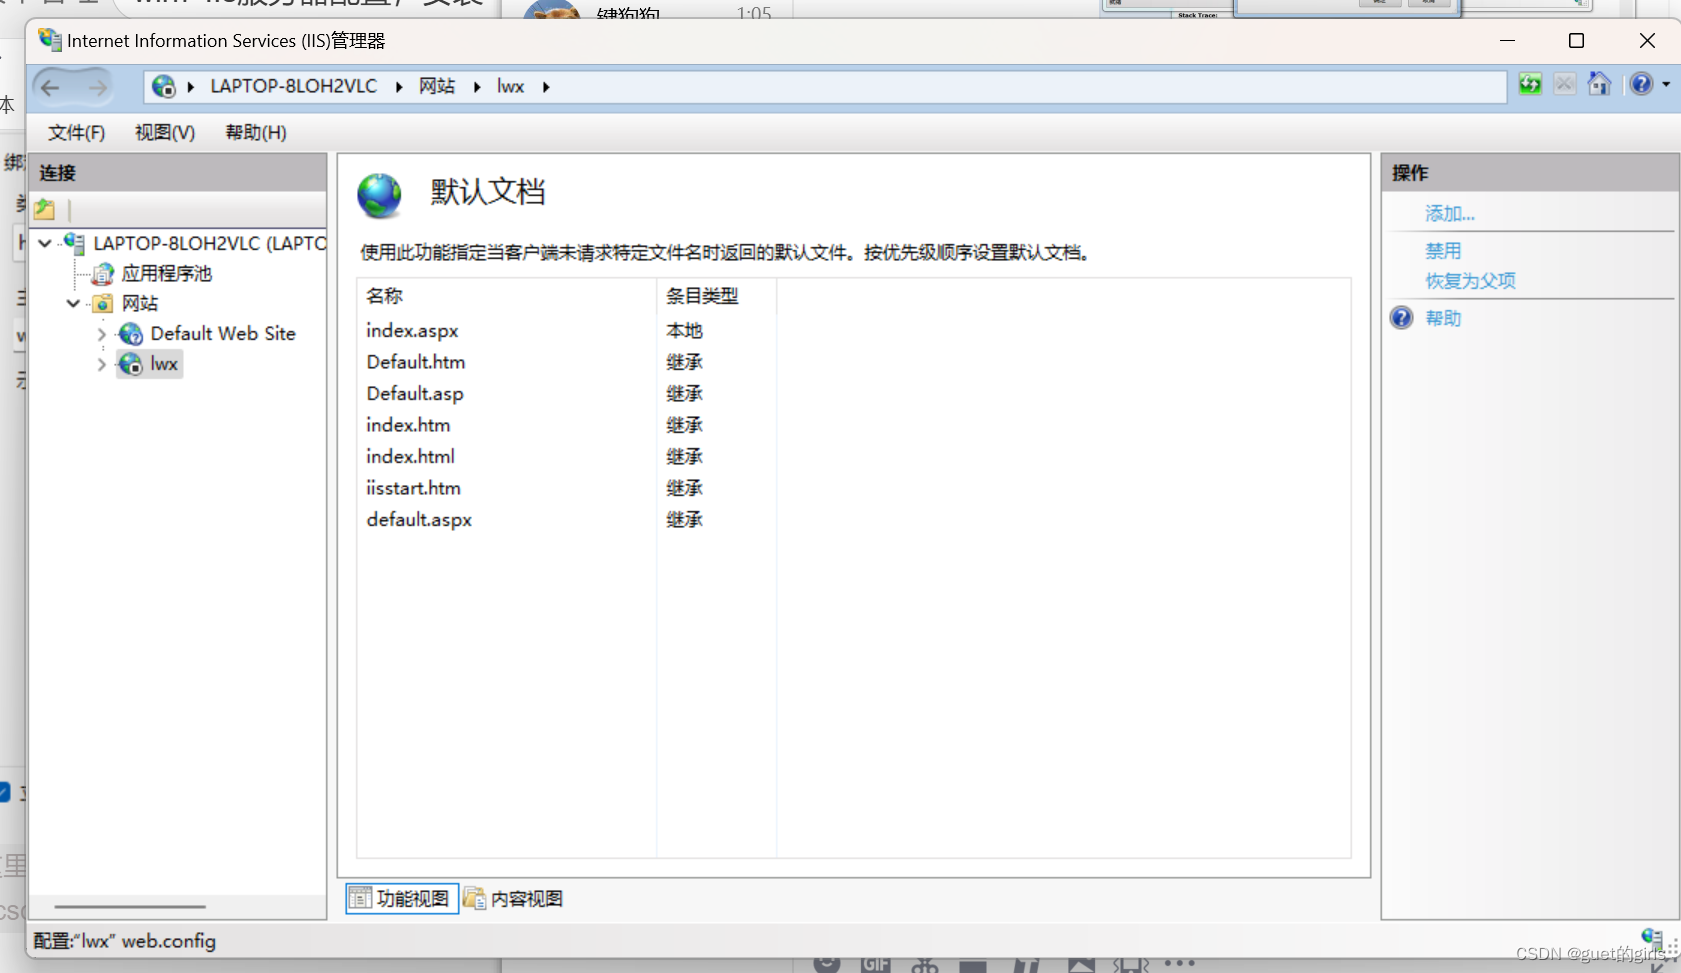Select the 应用程序池 node icon
Image resolution: width=1681 pixels, height=973 pixels.
pyautogui.click(x=103, y=273)
